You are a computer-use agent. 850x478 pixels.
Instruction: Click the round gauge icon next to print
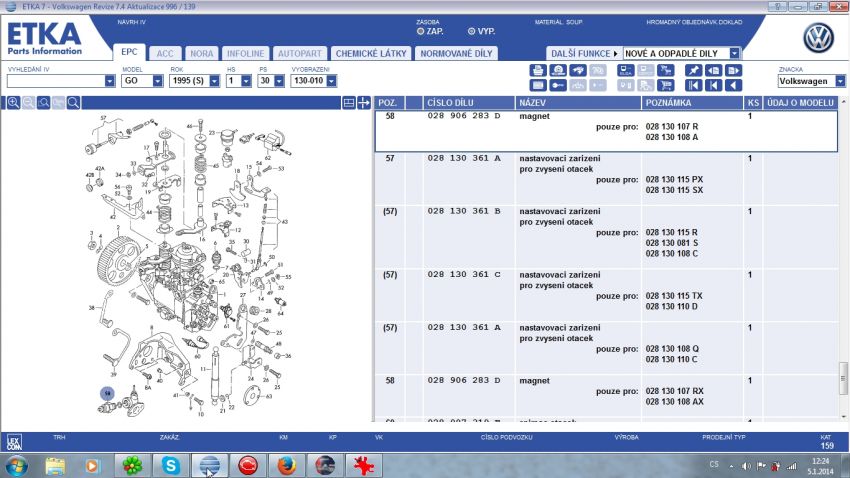click(558, 70)
